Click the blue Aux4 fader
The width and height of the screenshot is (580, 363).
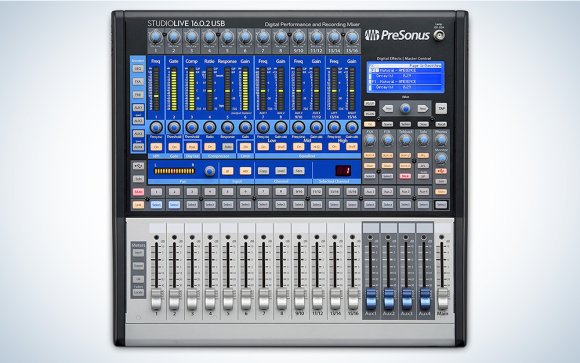[x=425, y=299]
